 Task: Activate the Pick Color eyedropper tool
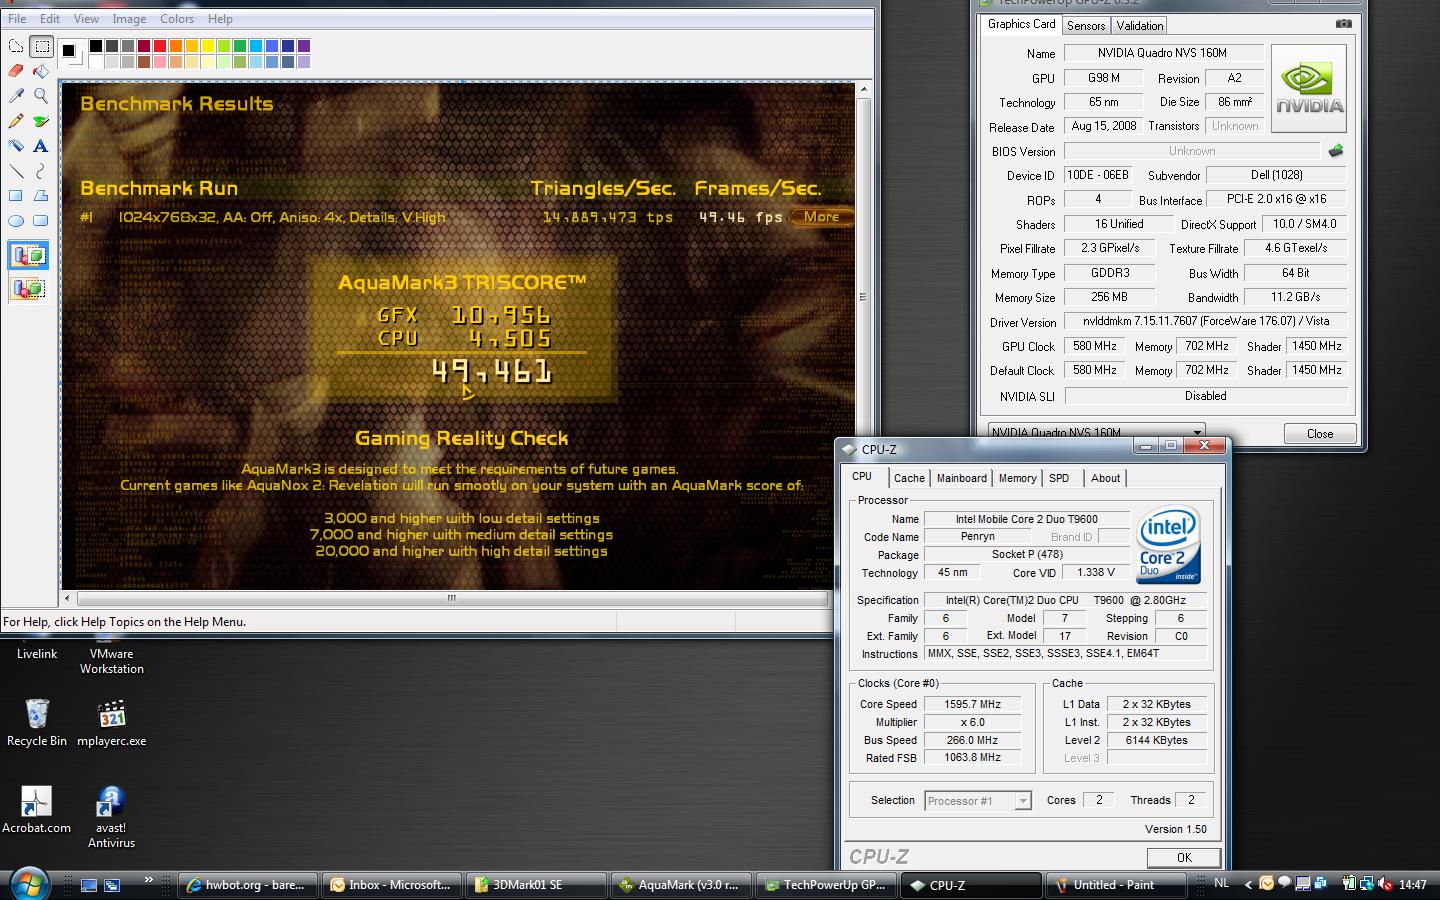(16, 96)
